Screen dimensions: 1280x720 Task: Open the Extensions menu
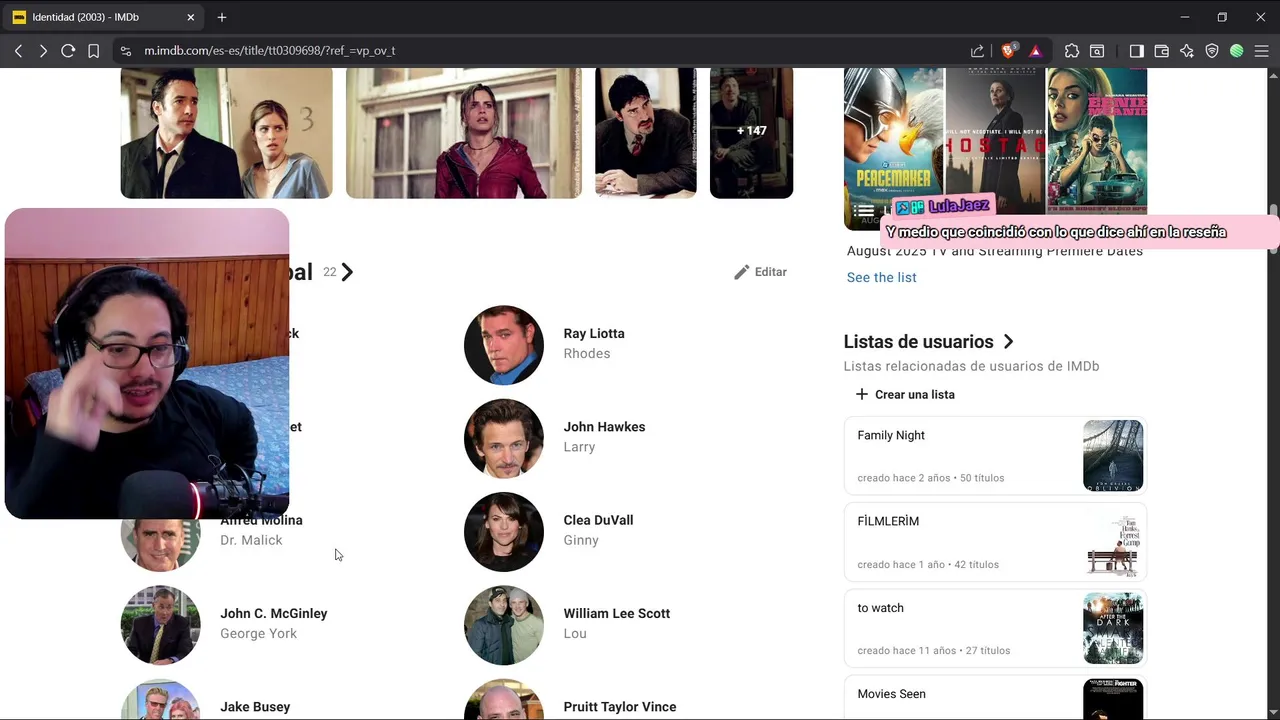[x=1072, y=51]
